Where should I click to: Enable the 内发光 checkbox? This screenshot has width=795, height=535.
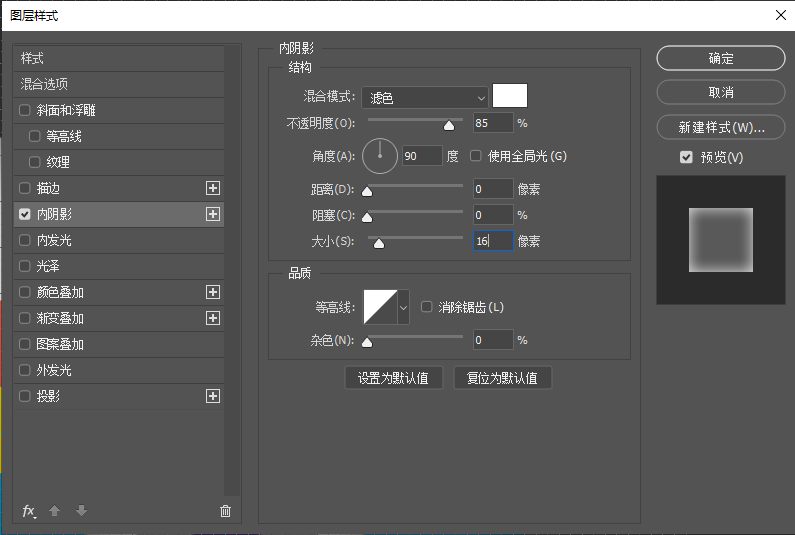(x=25, y=240)
